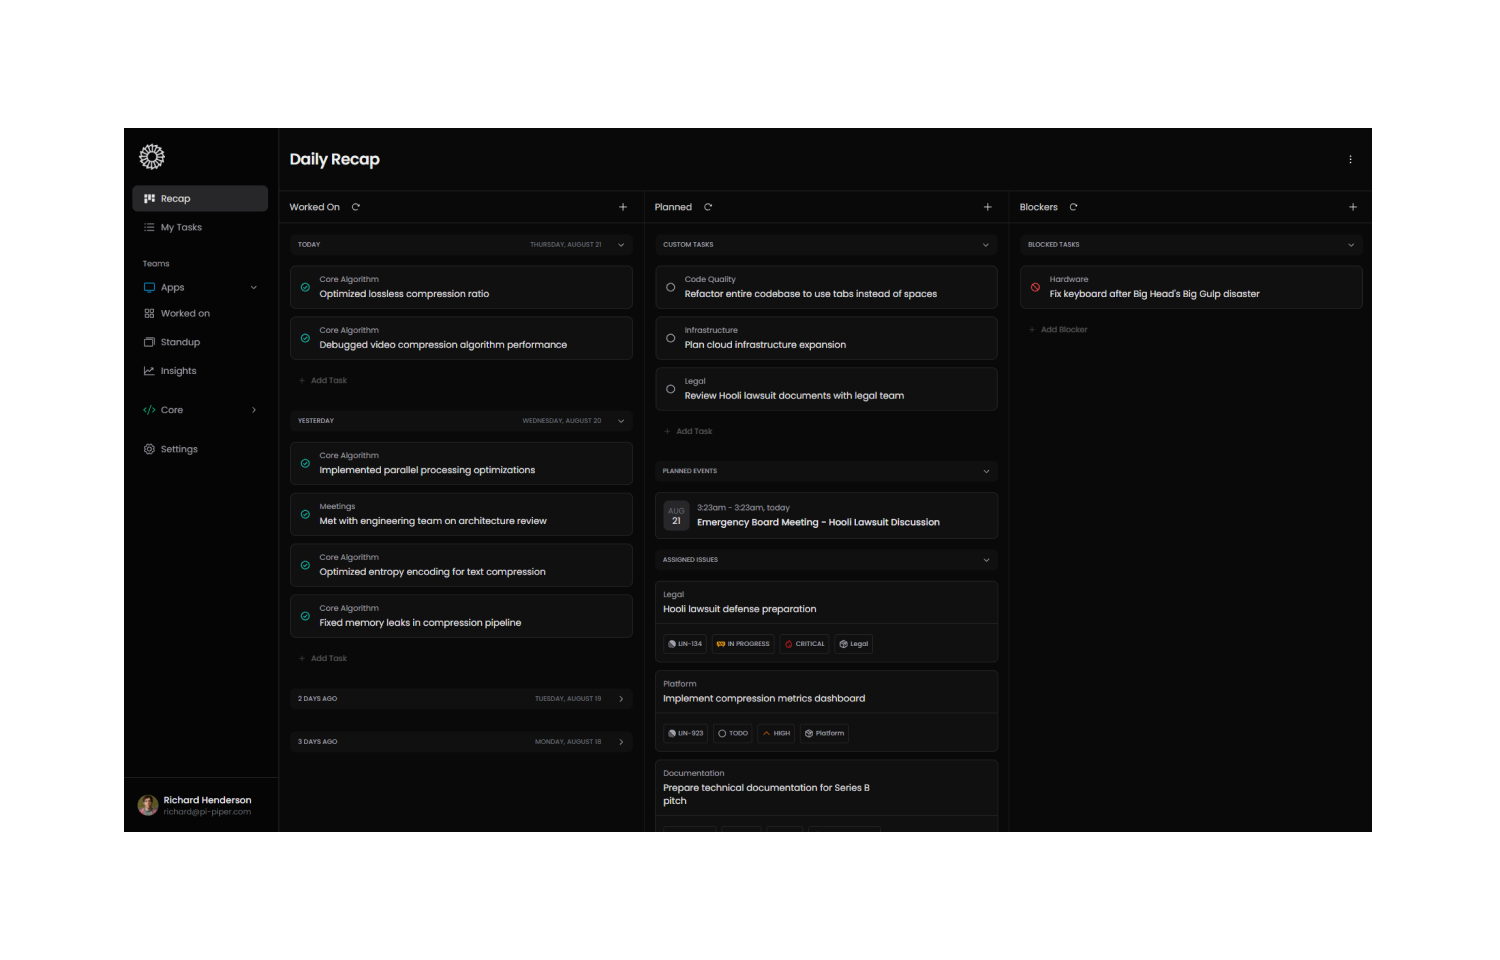Uncheck 'Optimized lossless compression ratio' task
Screen dimensions: 1500x960
tap(304, 286)
